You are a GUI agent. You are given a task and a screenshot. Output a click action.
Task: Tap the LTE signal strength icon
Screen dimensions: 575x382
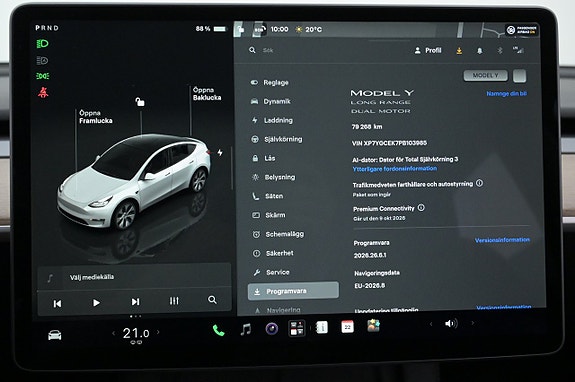pos(518,50)
